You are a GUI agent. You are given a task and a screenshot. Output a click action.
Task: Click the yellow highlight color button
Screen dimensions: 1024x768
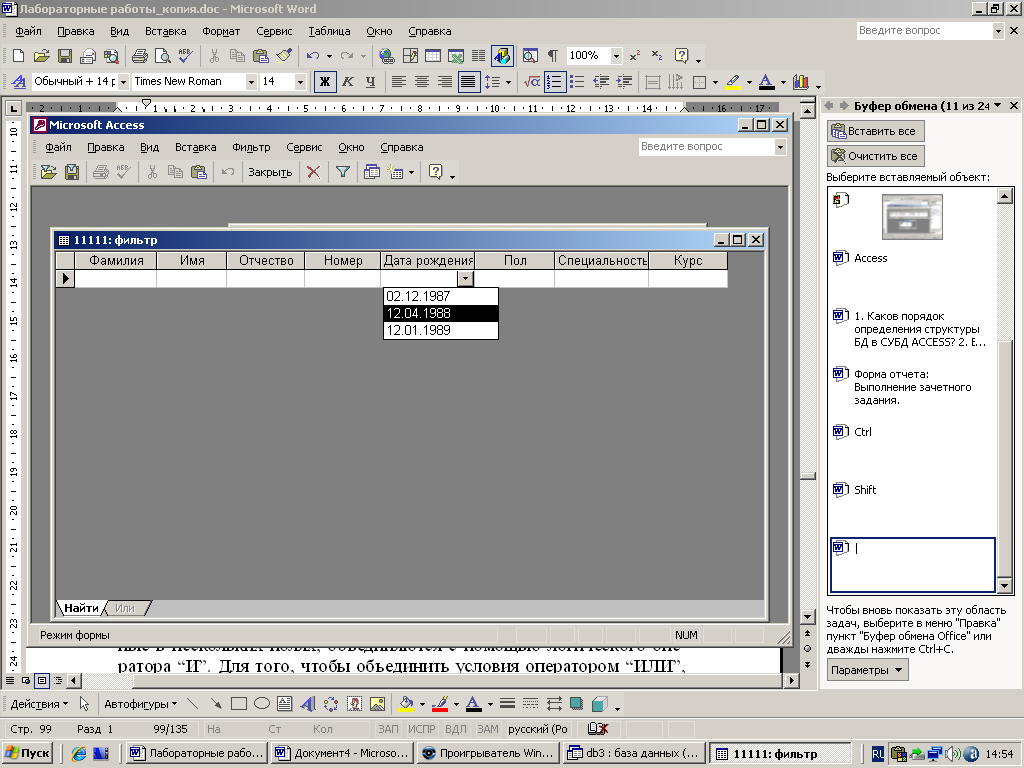733,82
